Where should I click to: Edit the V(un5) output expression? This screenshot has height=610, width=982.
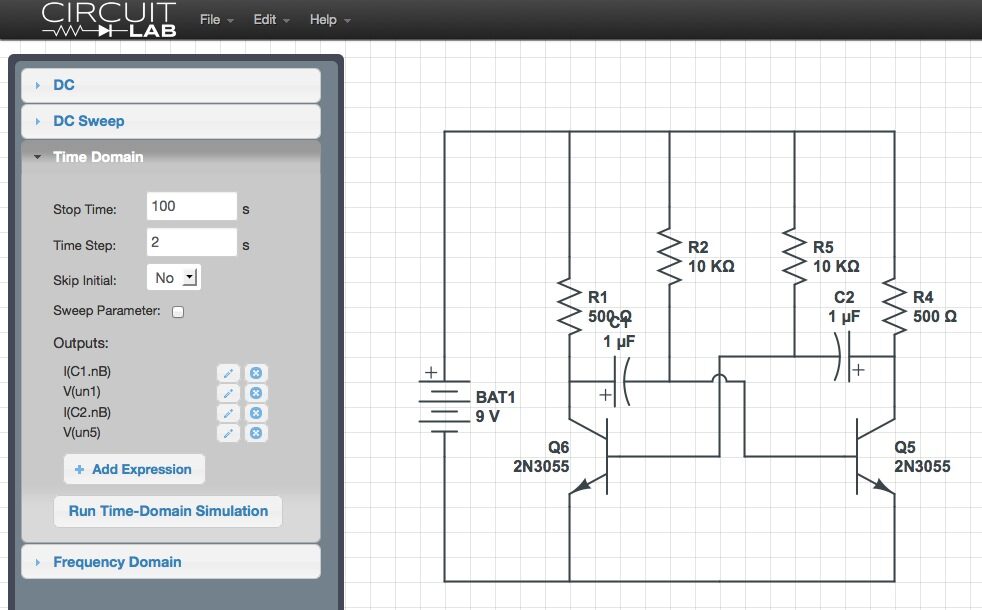click(x=228, y=433)
